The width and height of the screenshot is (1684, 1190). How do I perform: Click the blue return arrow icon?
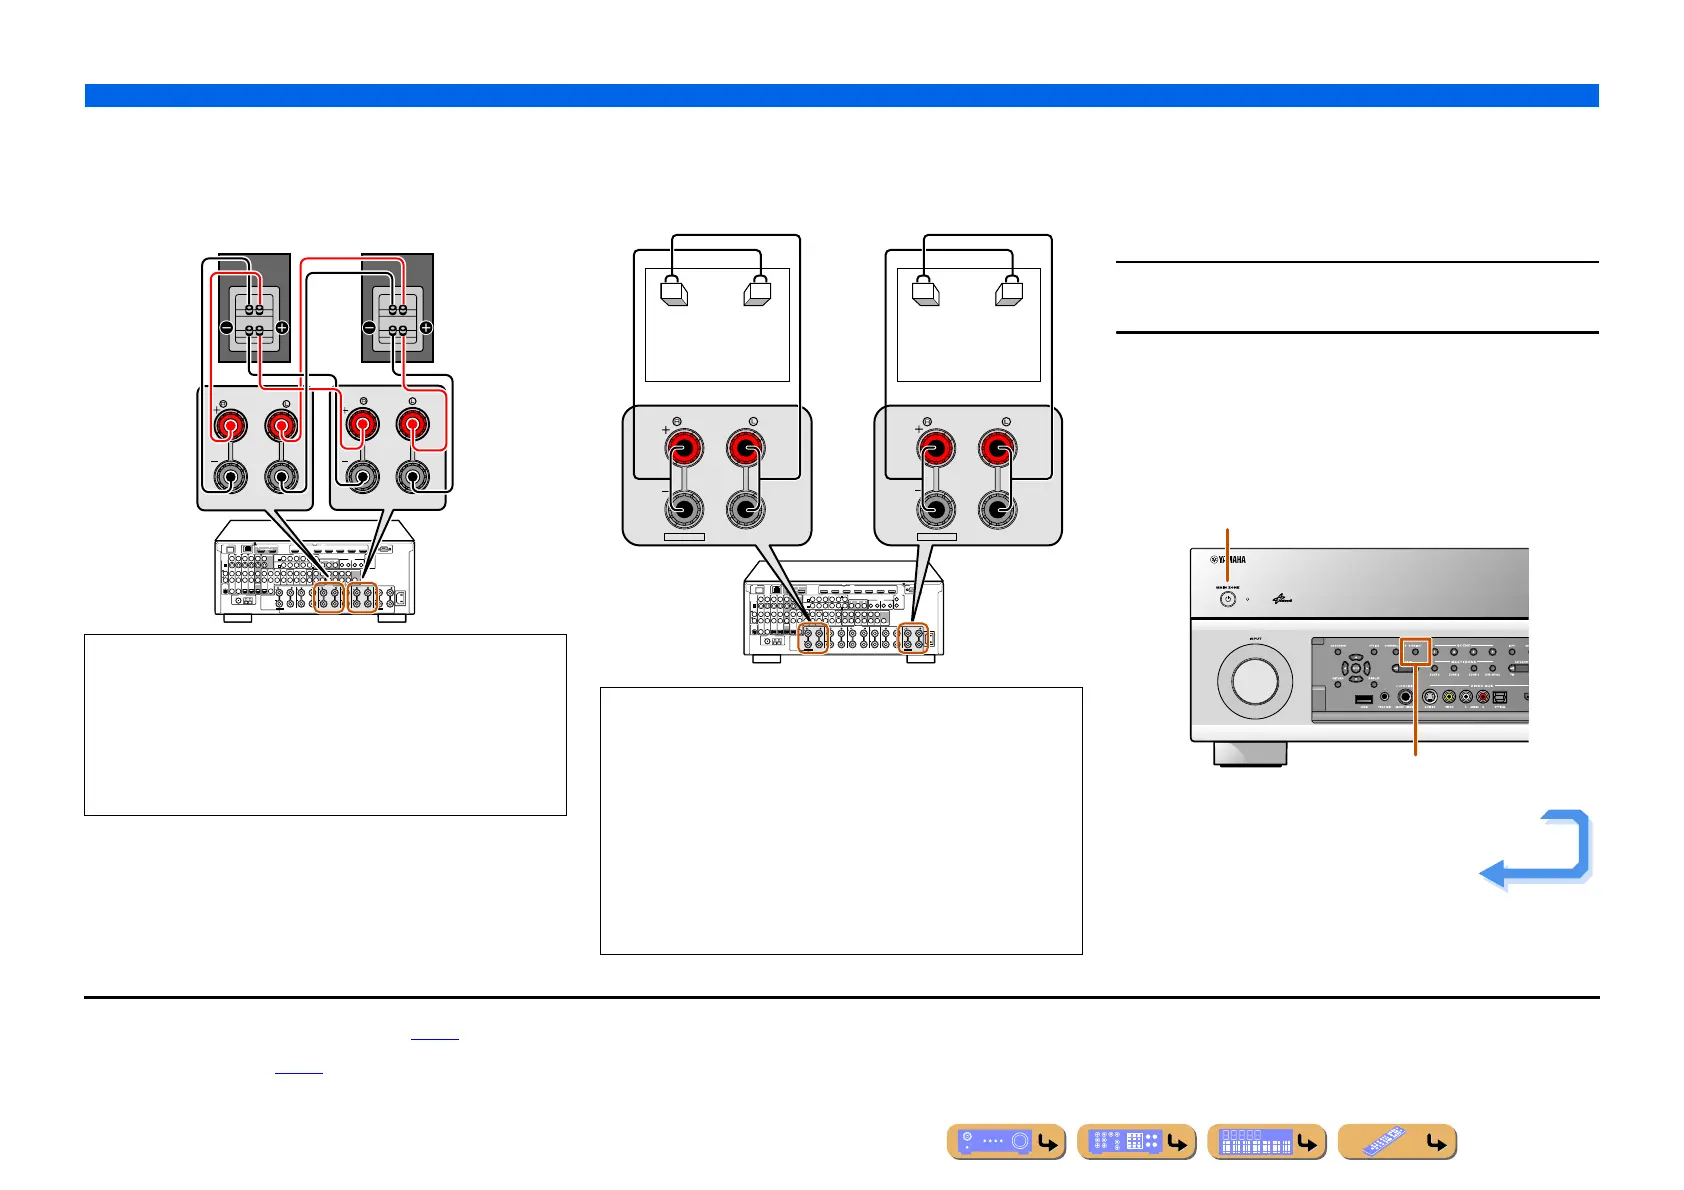click(x=1535, y=849)
